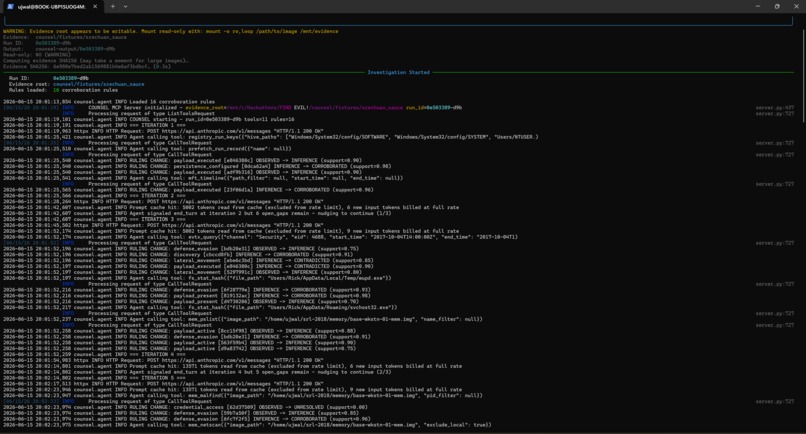Click the dim 'Output: counsel-output/0e503389-d9b' line
Screen dimensions: 806x434
click(59, 49)
